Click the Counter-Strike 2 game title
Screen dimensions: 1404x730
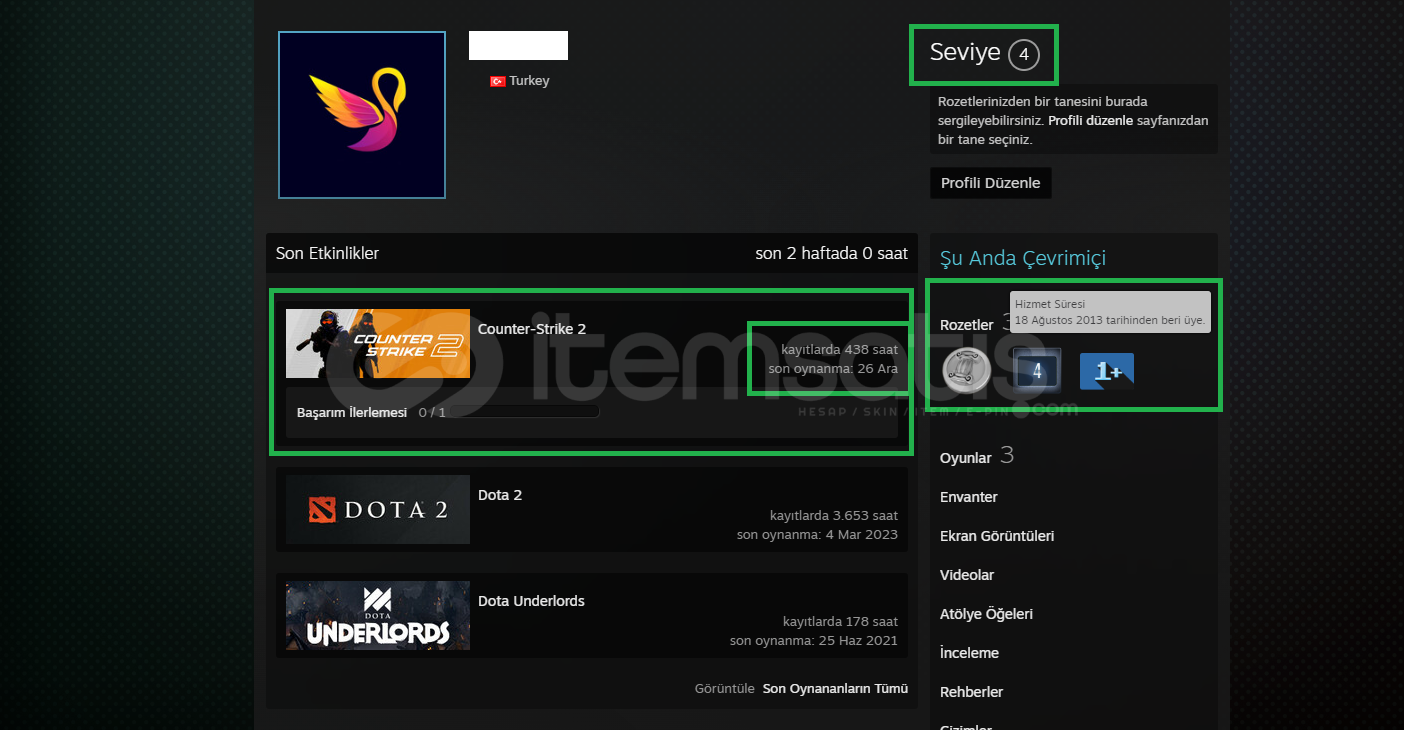(x=532, y=329)
